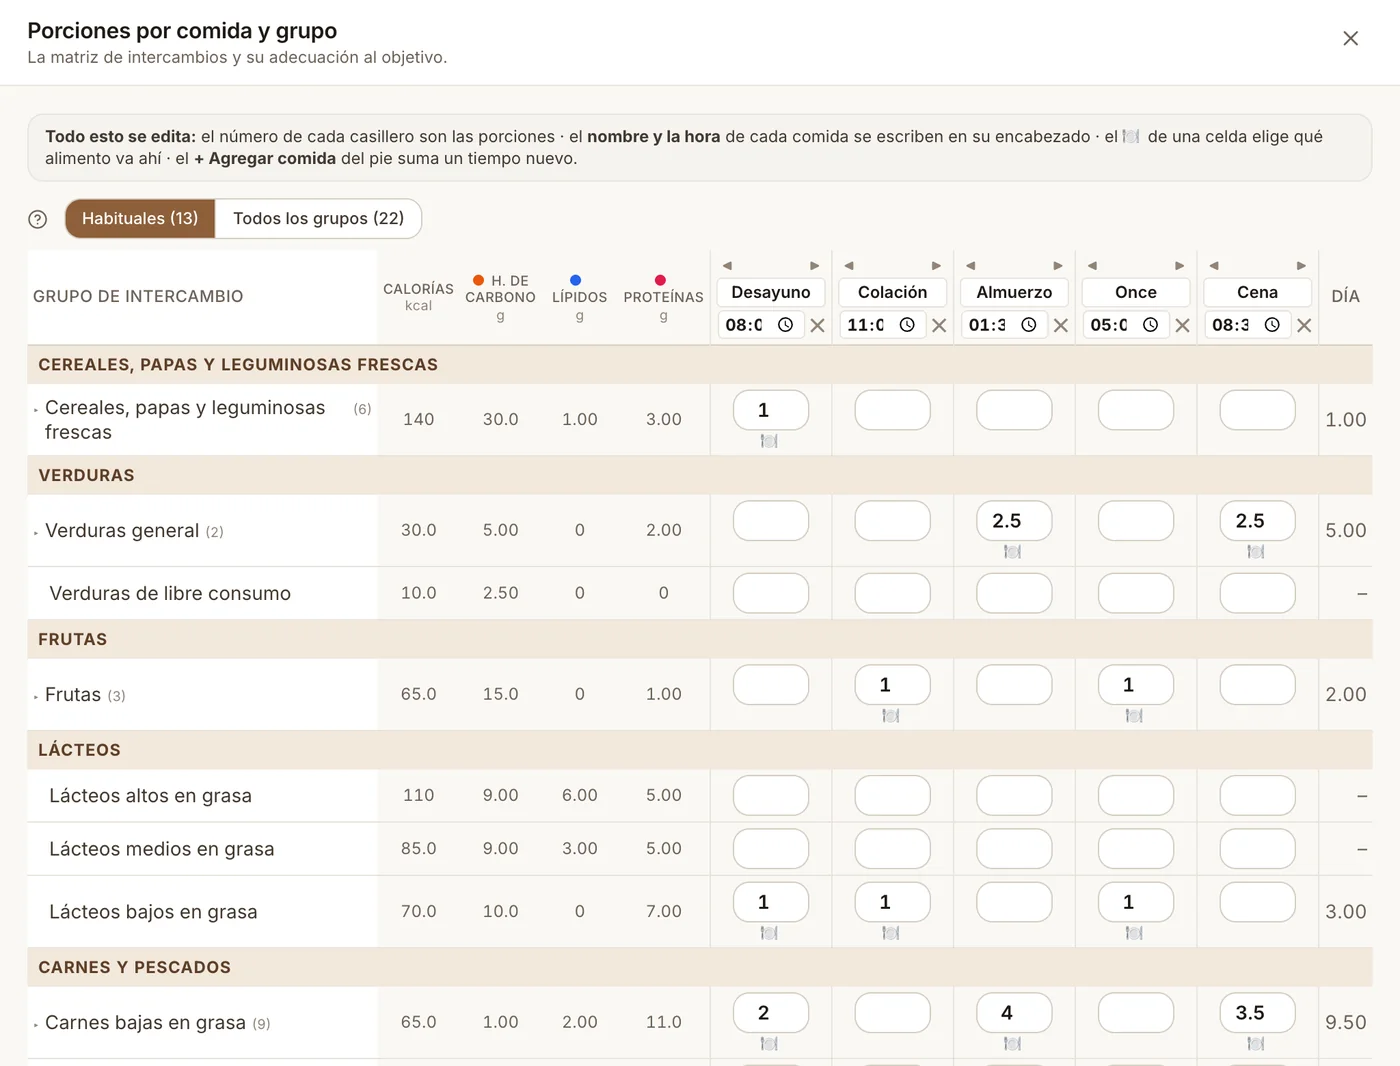Image resolution: width=1400 pixels, height=1066 pixels.
Task: Select the Habituales (13) tab
Action: pos(140,219)
